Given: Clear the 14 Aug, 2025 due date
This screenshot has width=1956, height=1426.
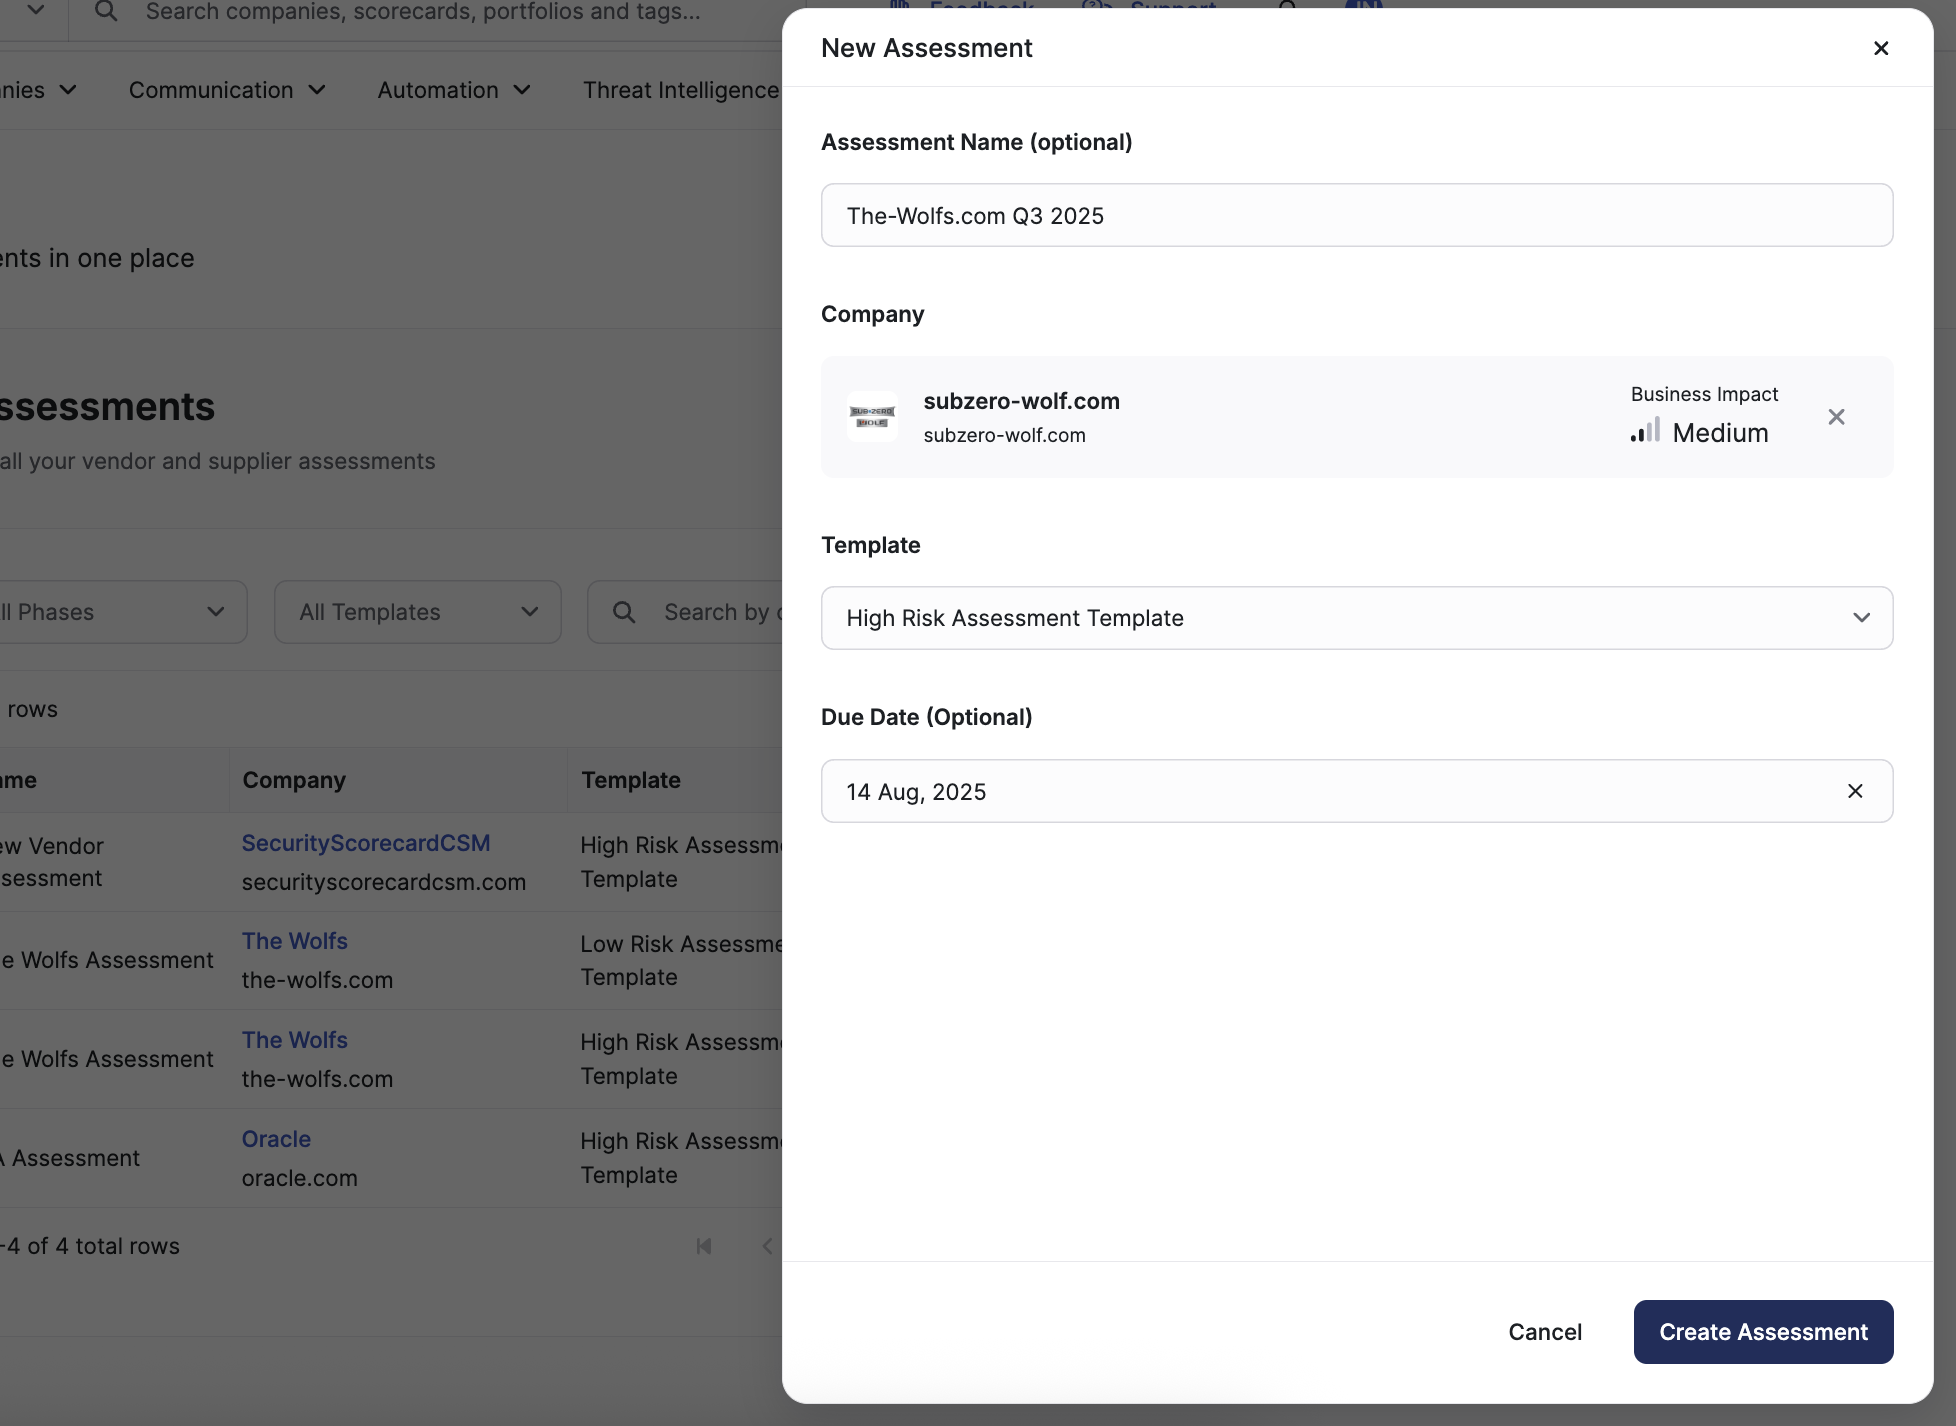Looking at the screenshot, I should [x=1855, y=791].
